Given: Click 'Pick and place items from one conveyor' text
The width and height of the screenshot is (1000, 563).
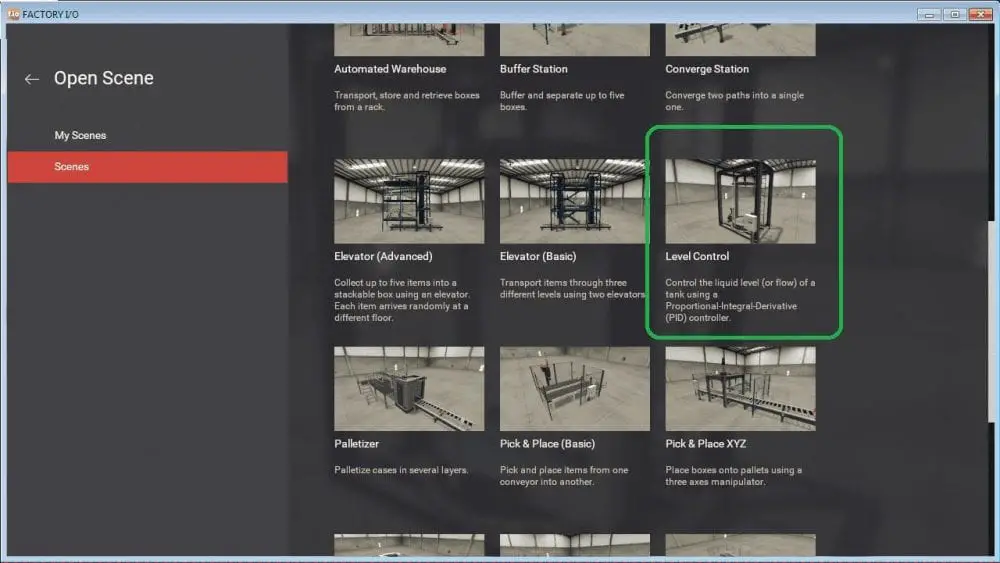Looking at the screenshot, I should click(x=564, y=476).
